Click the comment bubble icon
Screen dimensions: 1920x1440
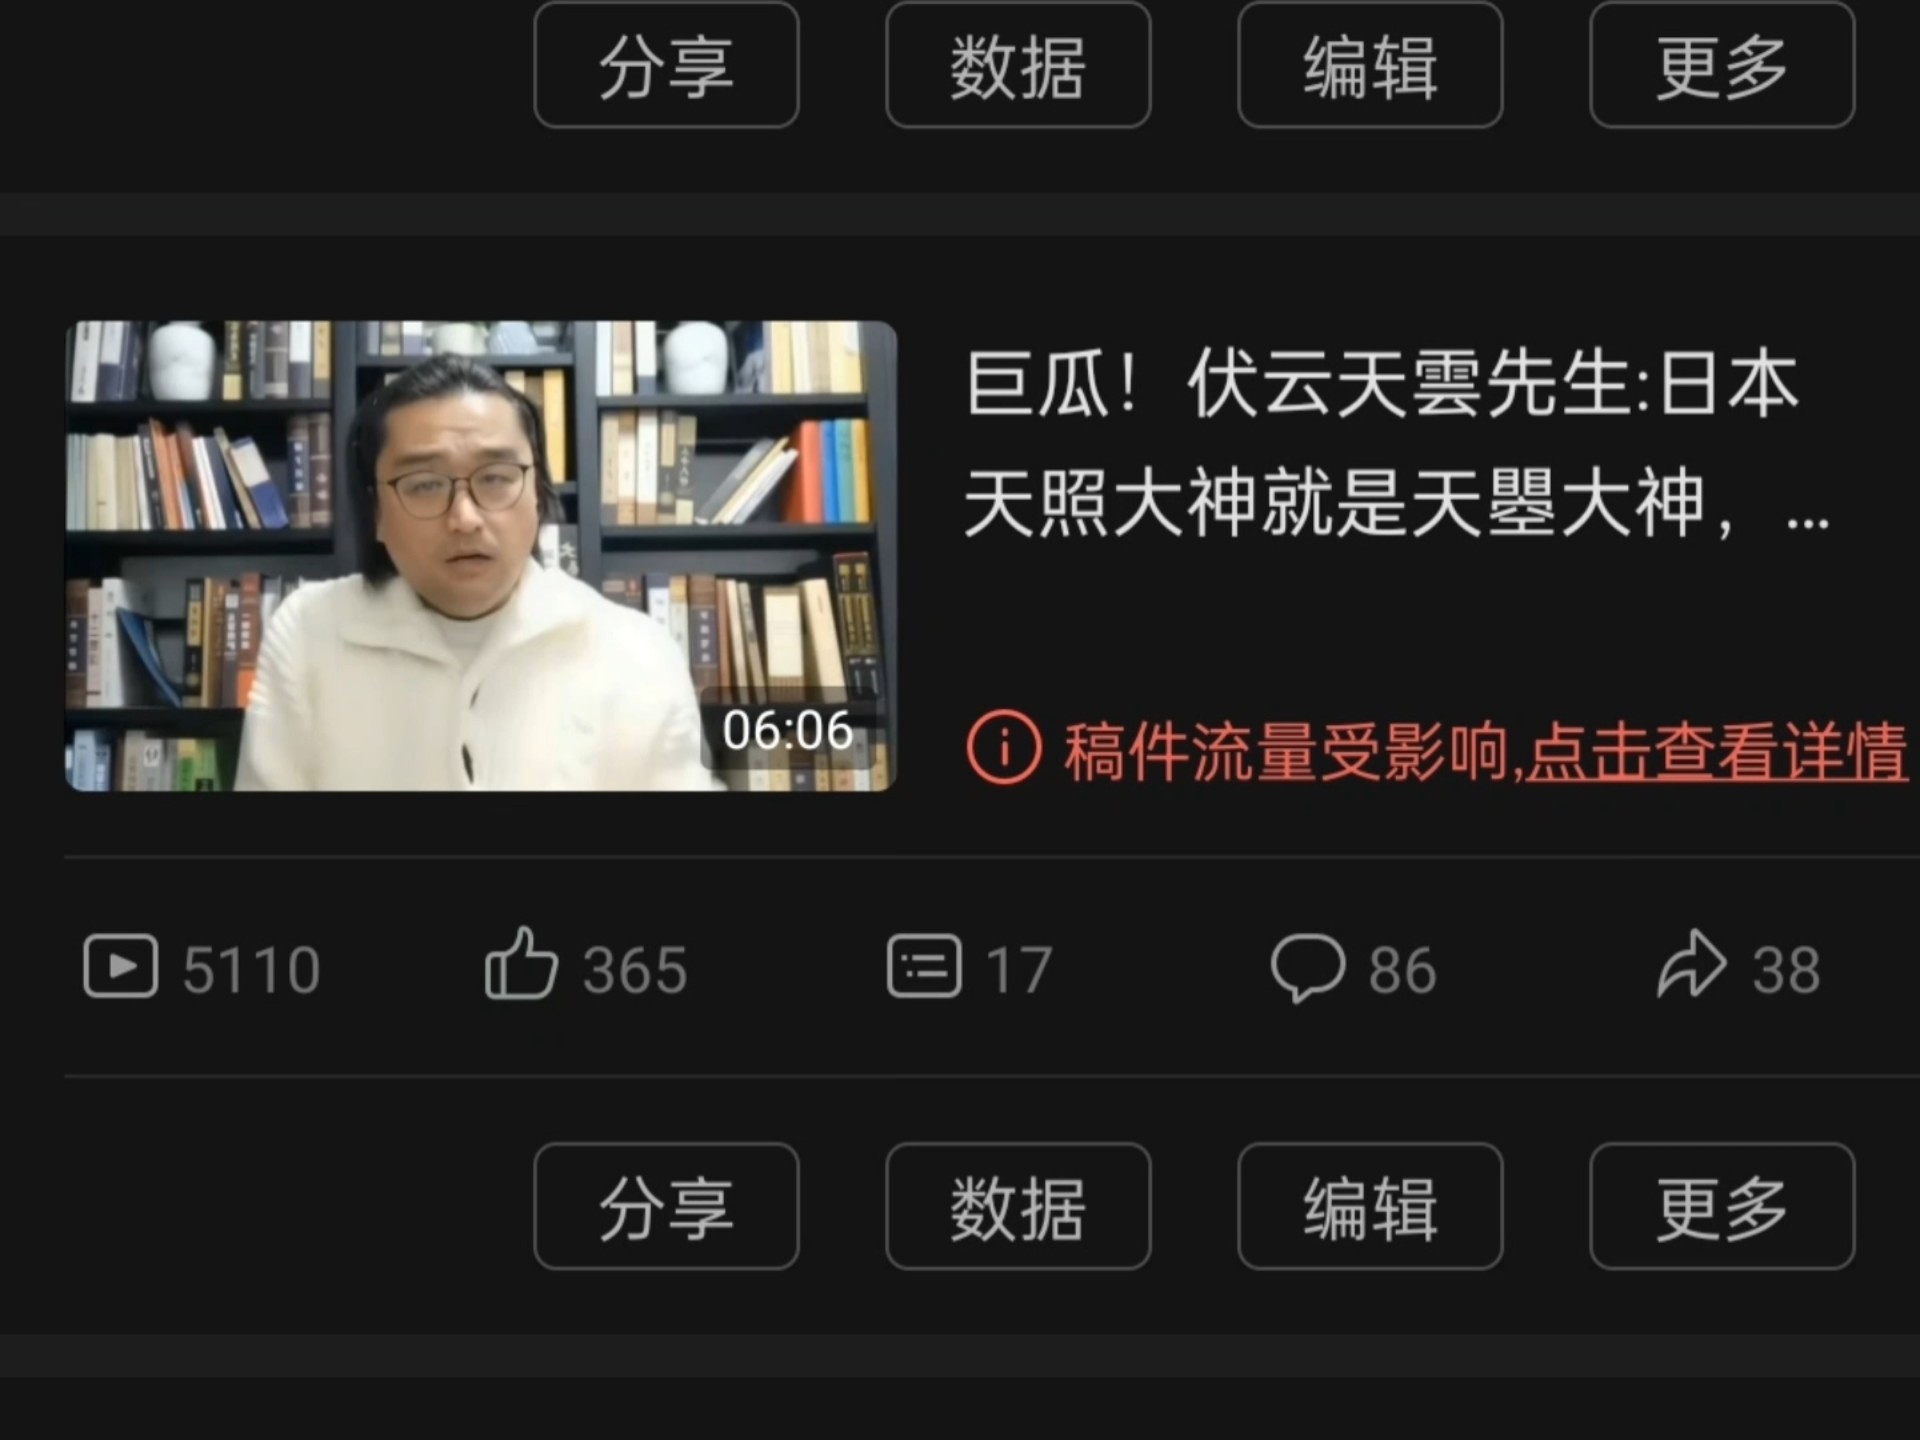tap(1307, 968)
